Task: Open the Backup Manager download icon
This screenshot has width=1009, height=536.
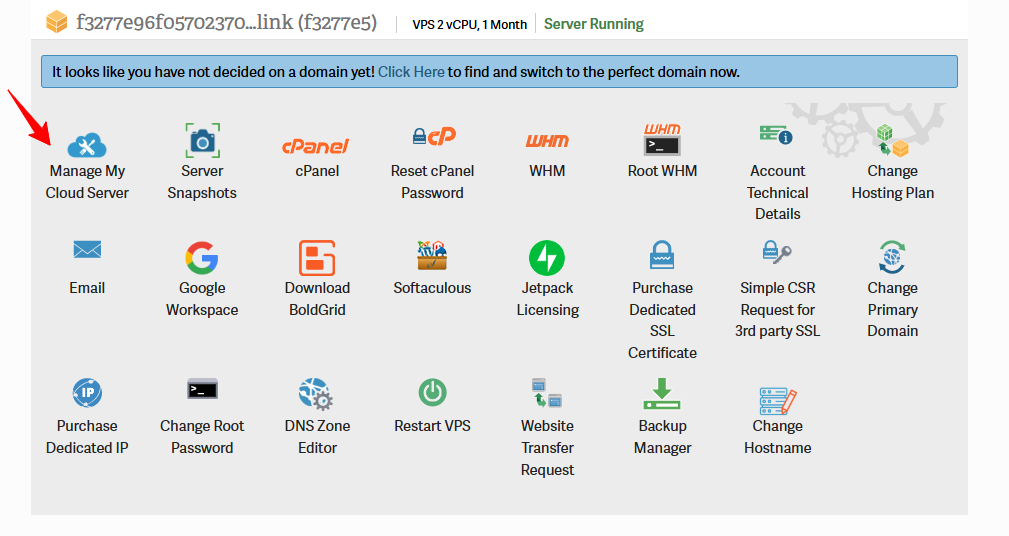Action: (662, 394)
